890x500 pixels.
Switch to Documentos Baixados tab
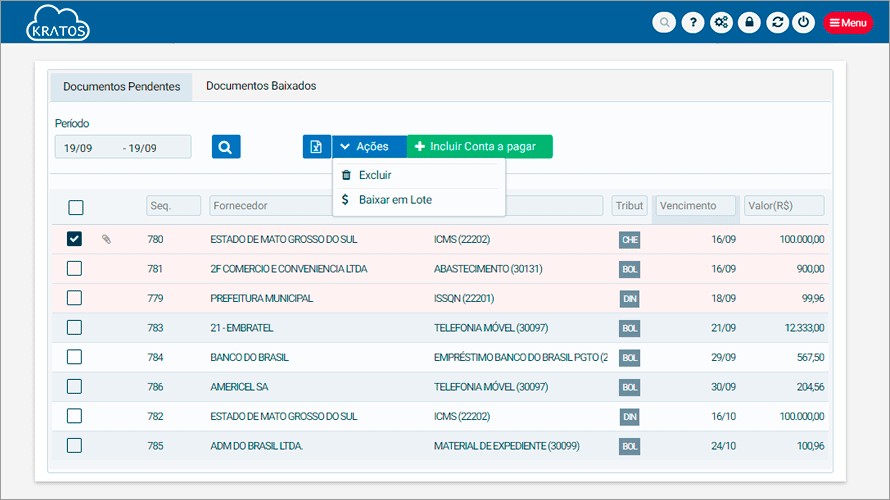(x=261, y=86)
